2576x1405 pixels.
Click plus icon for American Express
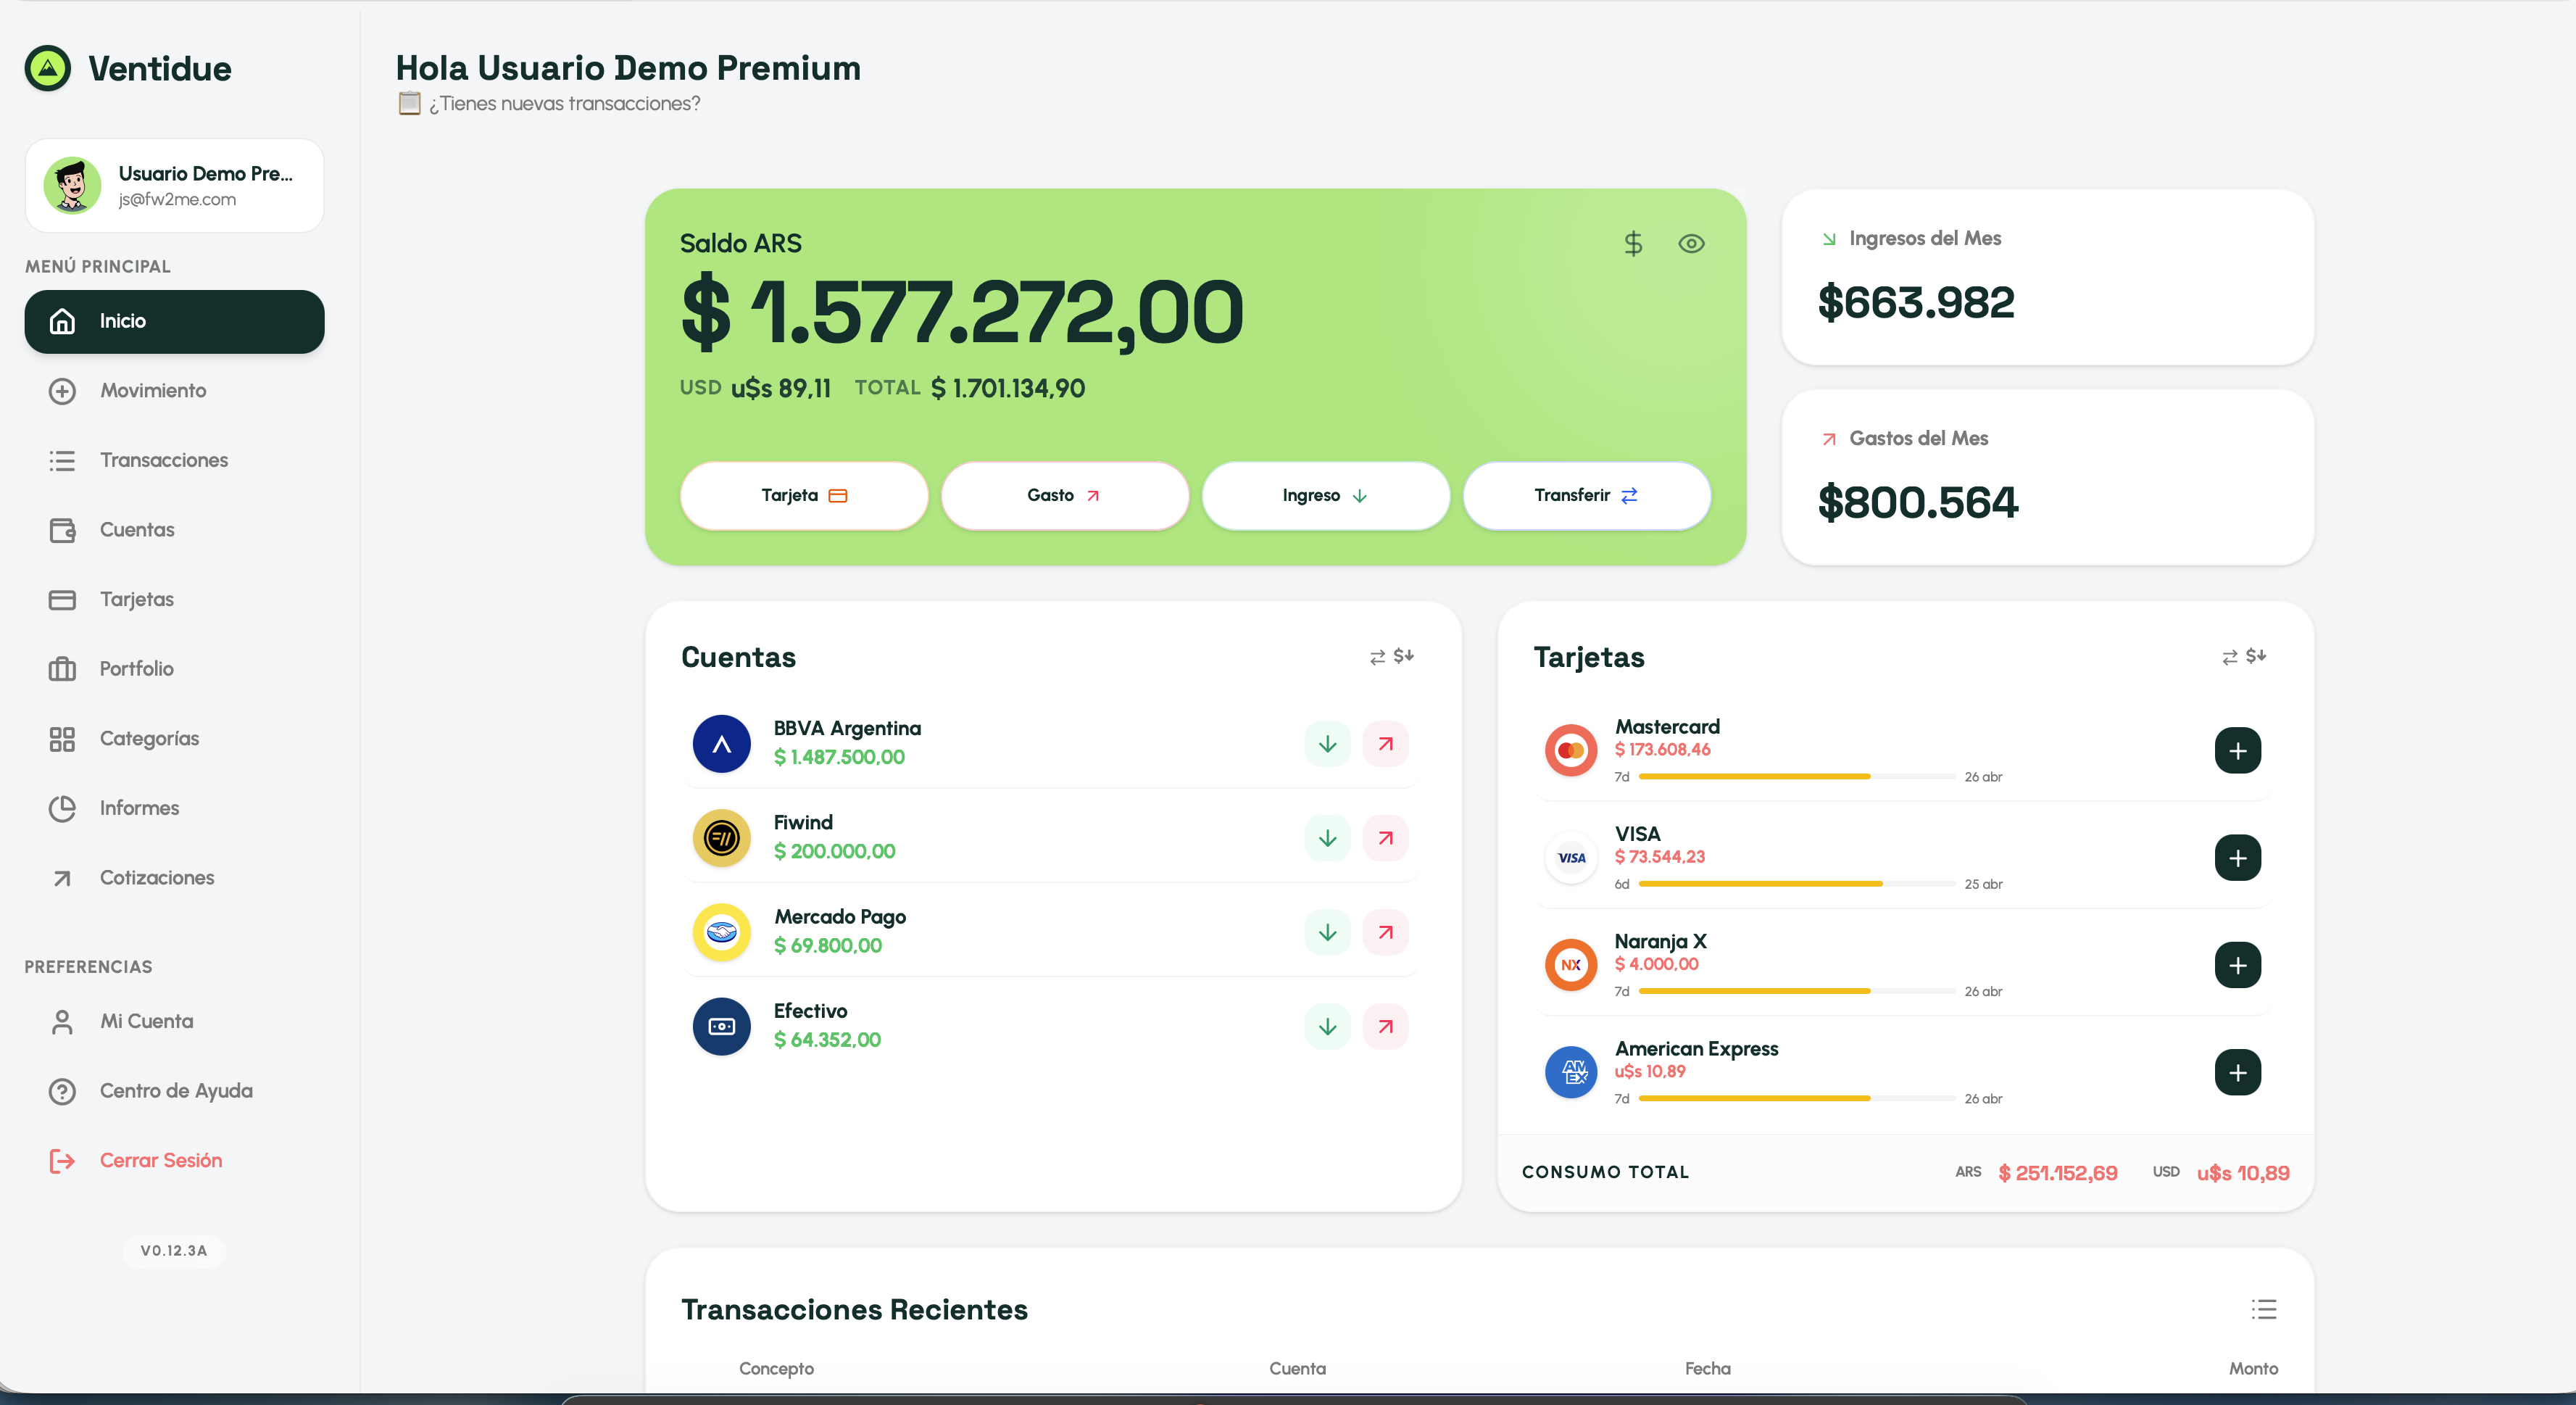click(x=2237, y=1073)
